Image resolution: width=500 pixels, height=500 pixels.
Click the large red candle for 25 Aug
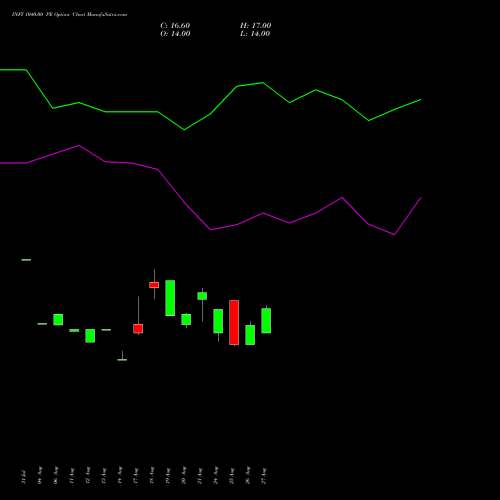pyautogui.click(x=234, y=322)
